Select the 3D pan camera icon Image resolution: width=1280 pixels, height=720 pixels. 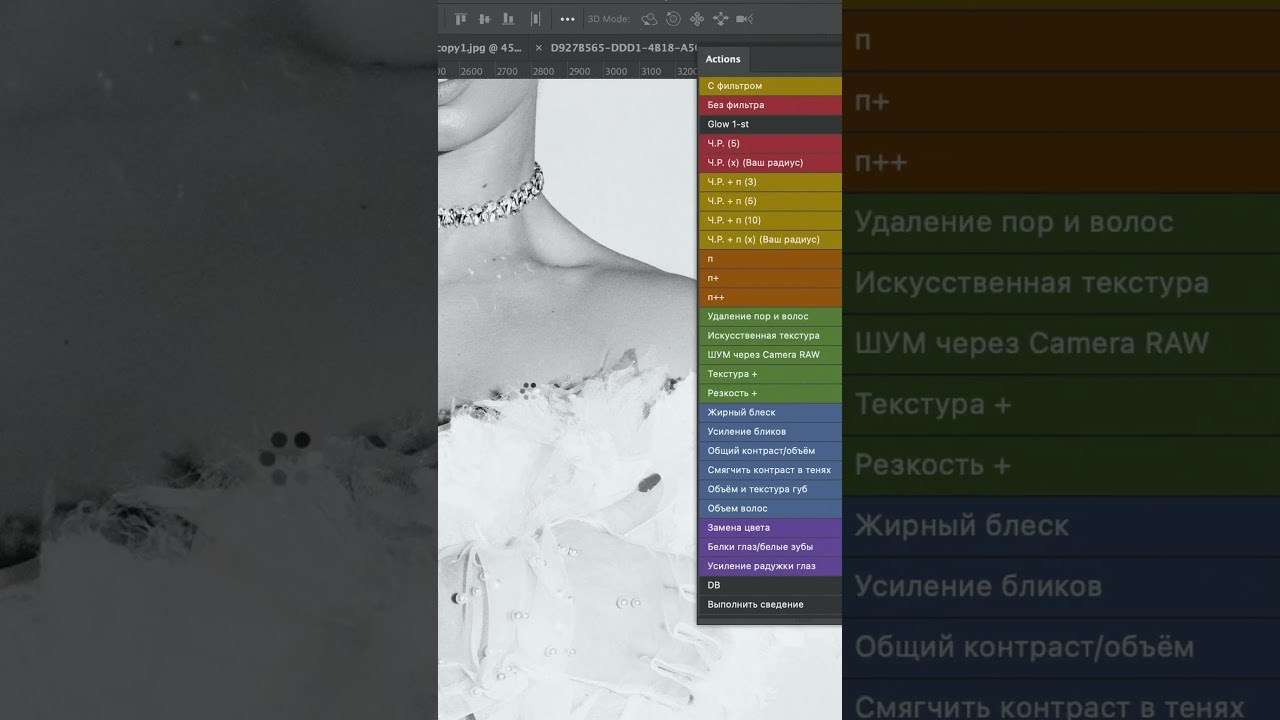tap(696, 18)
